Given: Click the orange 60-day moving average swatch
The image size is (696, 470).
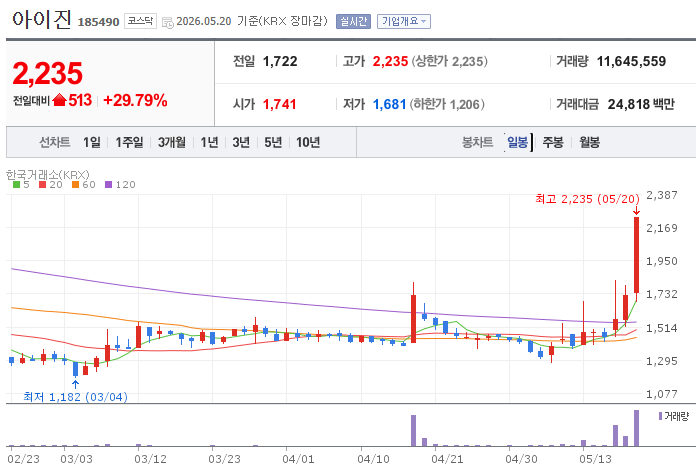Looking at the screenshot, I should tap(75, 185).
